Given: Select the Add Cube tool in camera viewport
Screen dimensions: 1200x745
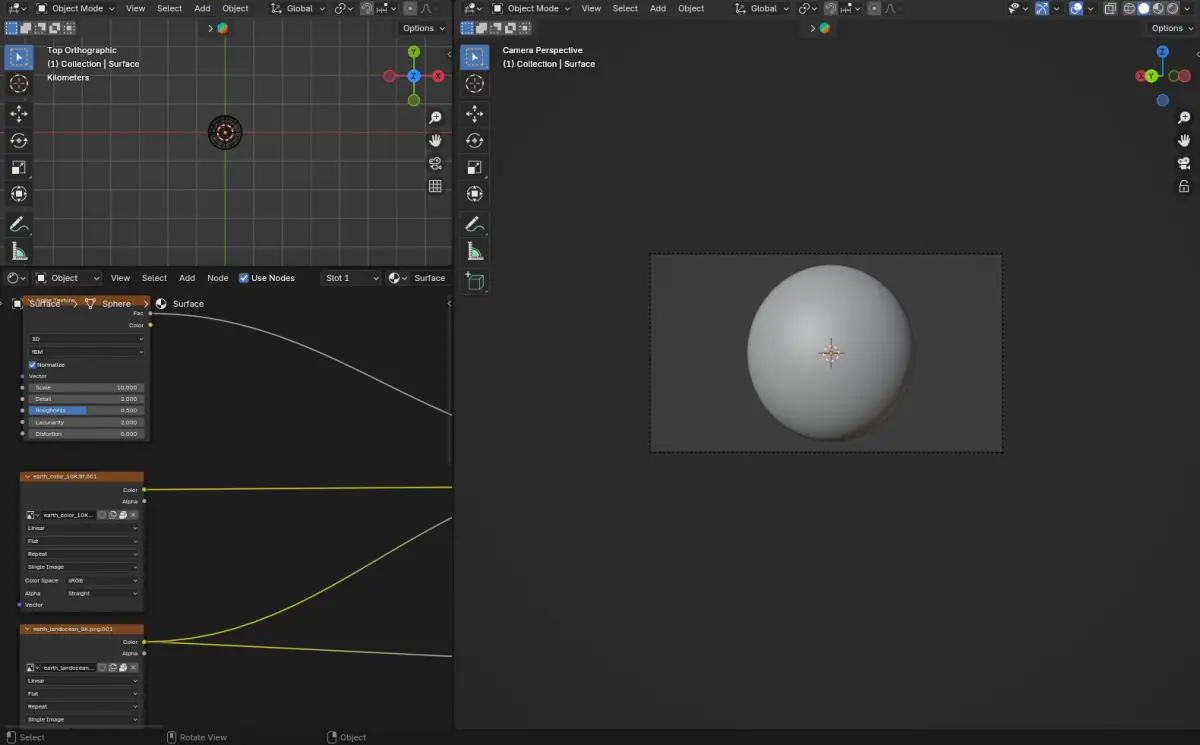Looking at the screenshot, I should (474, 282).
